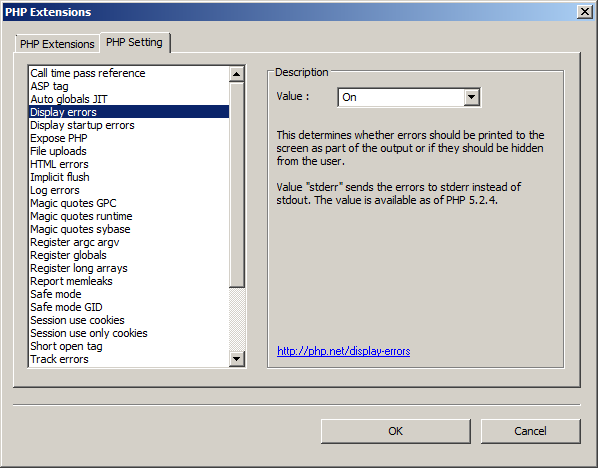Click the Value combo box showing On
The height and width of the screenshot is (468, 598).
click(408, 97)
